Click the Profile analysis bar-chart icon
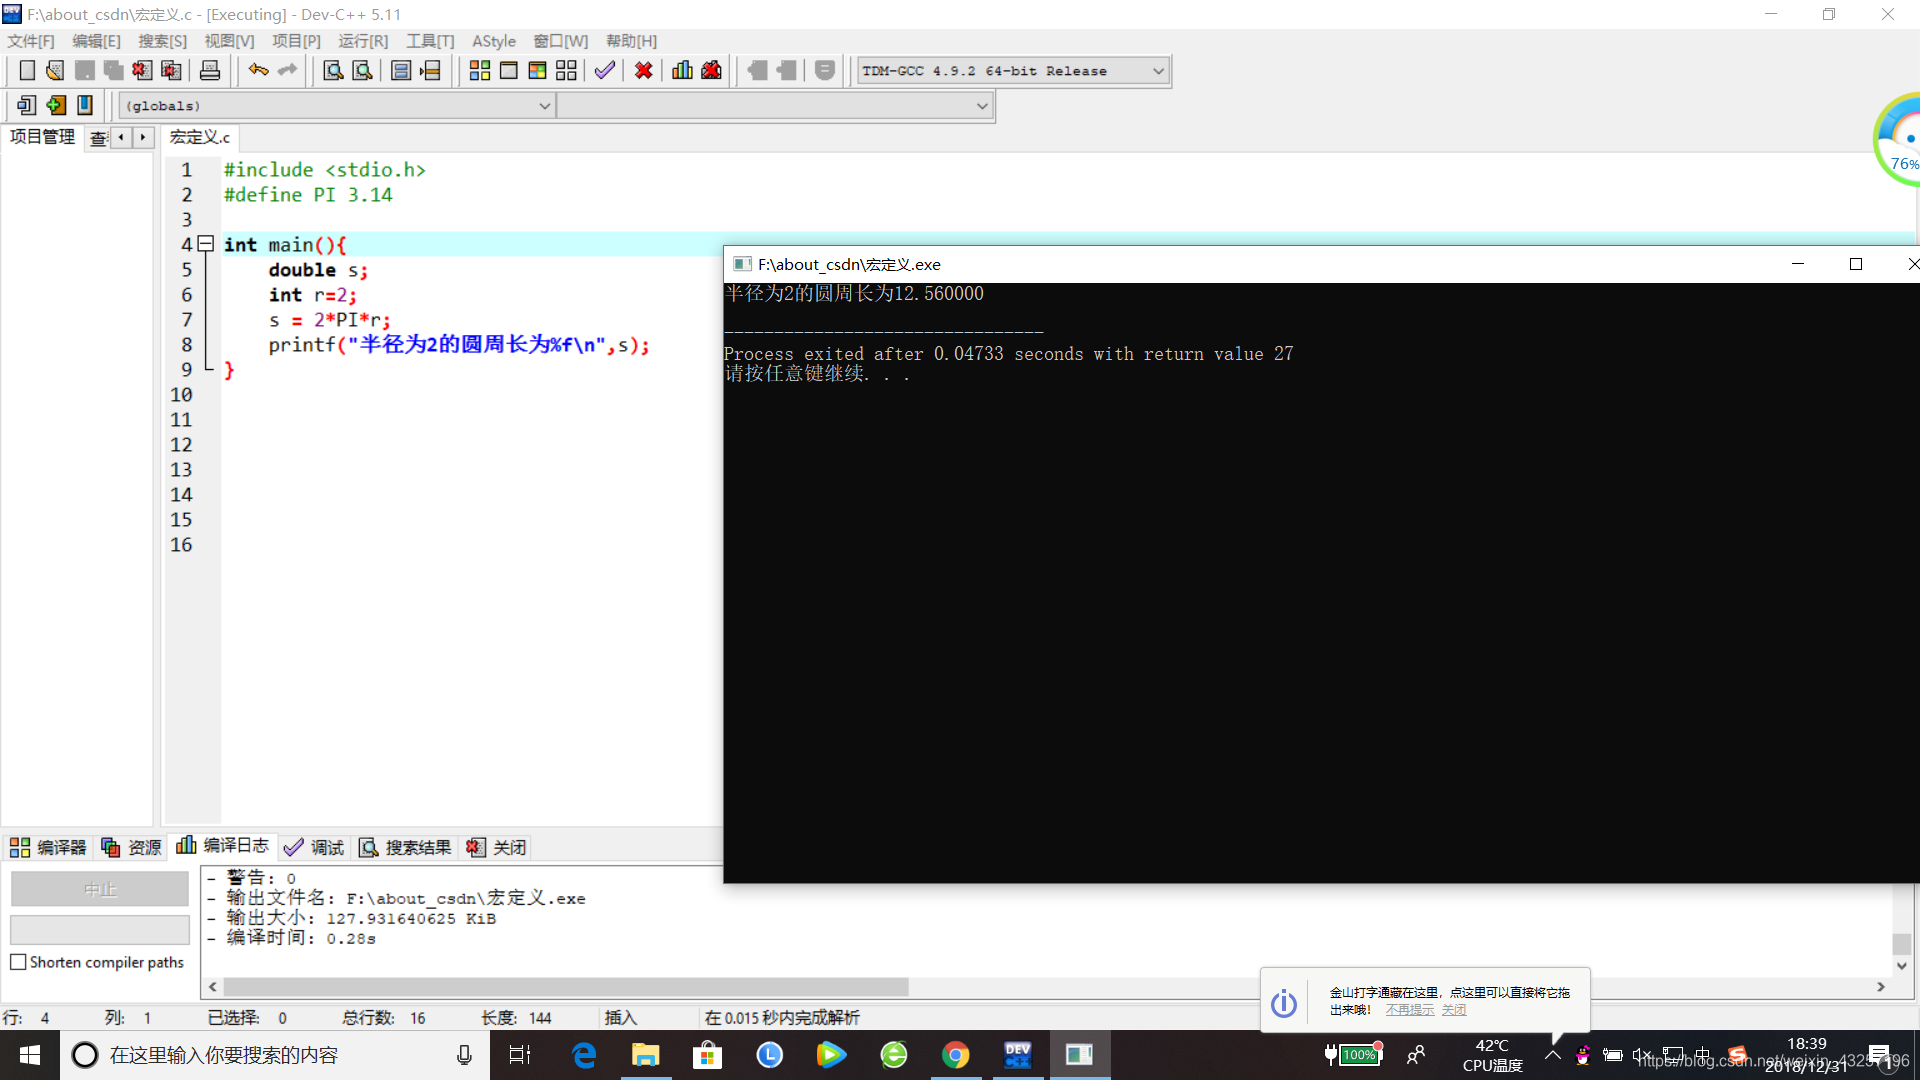The image size is (1920, 1080). (682, 70)
